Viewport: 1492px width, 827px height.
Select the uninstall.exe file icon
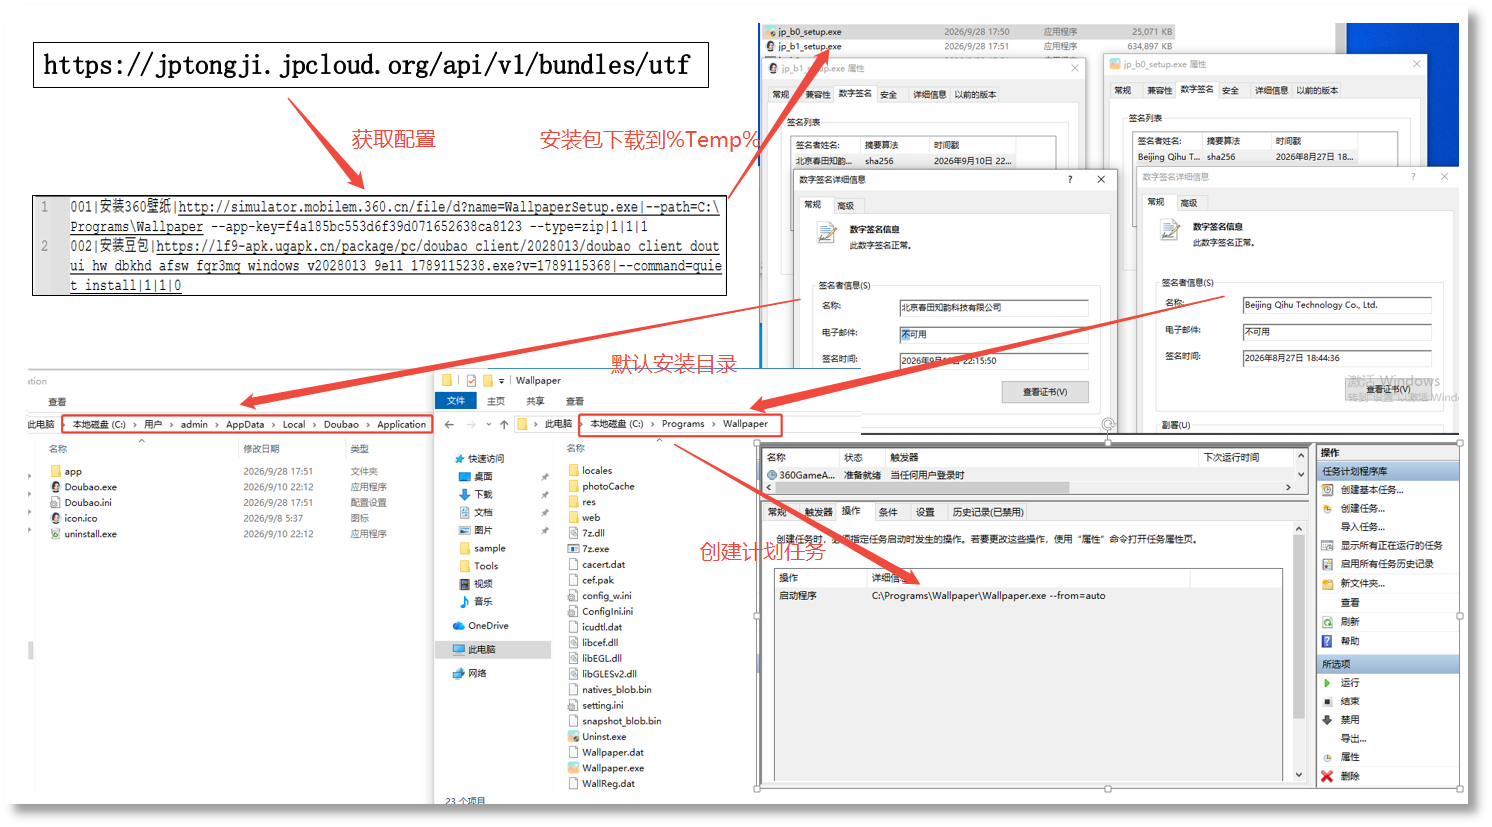pos(56,534)
